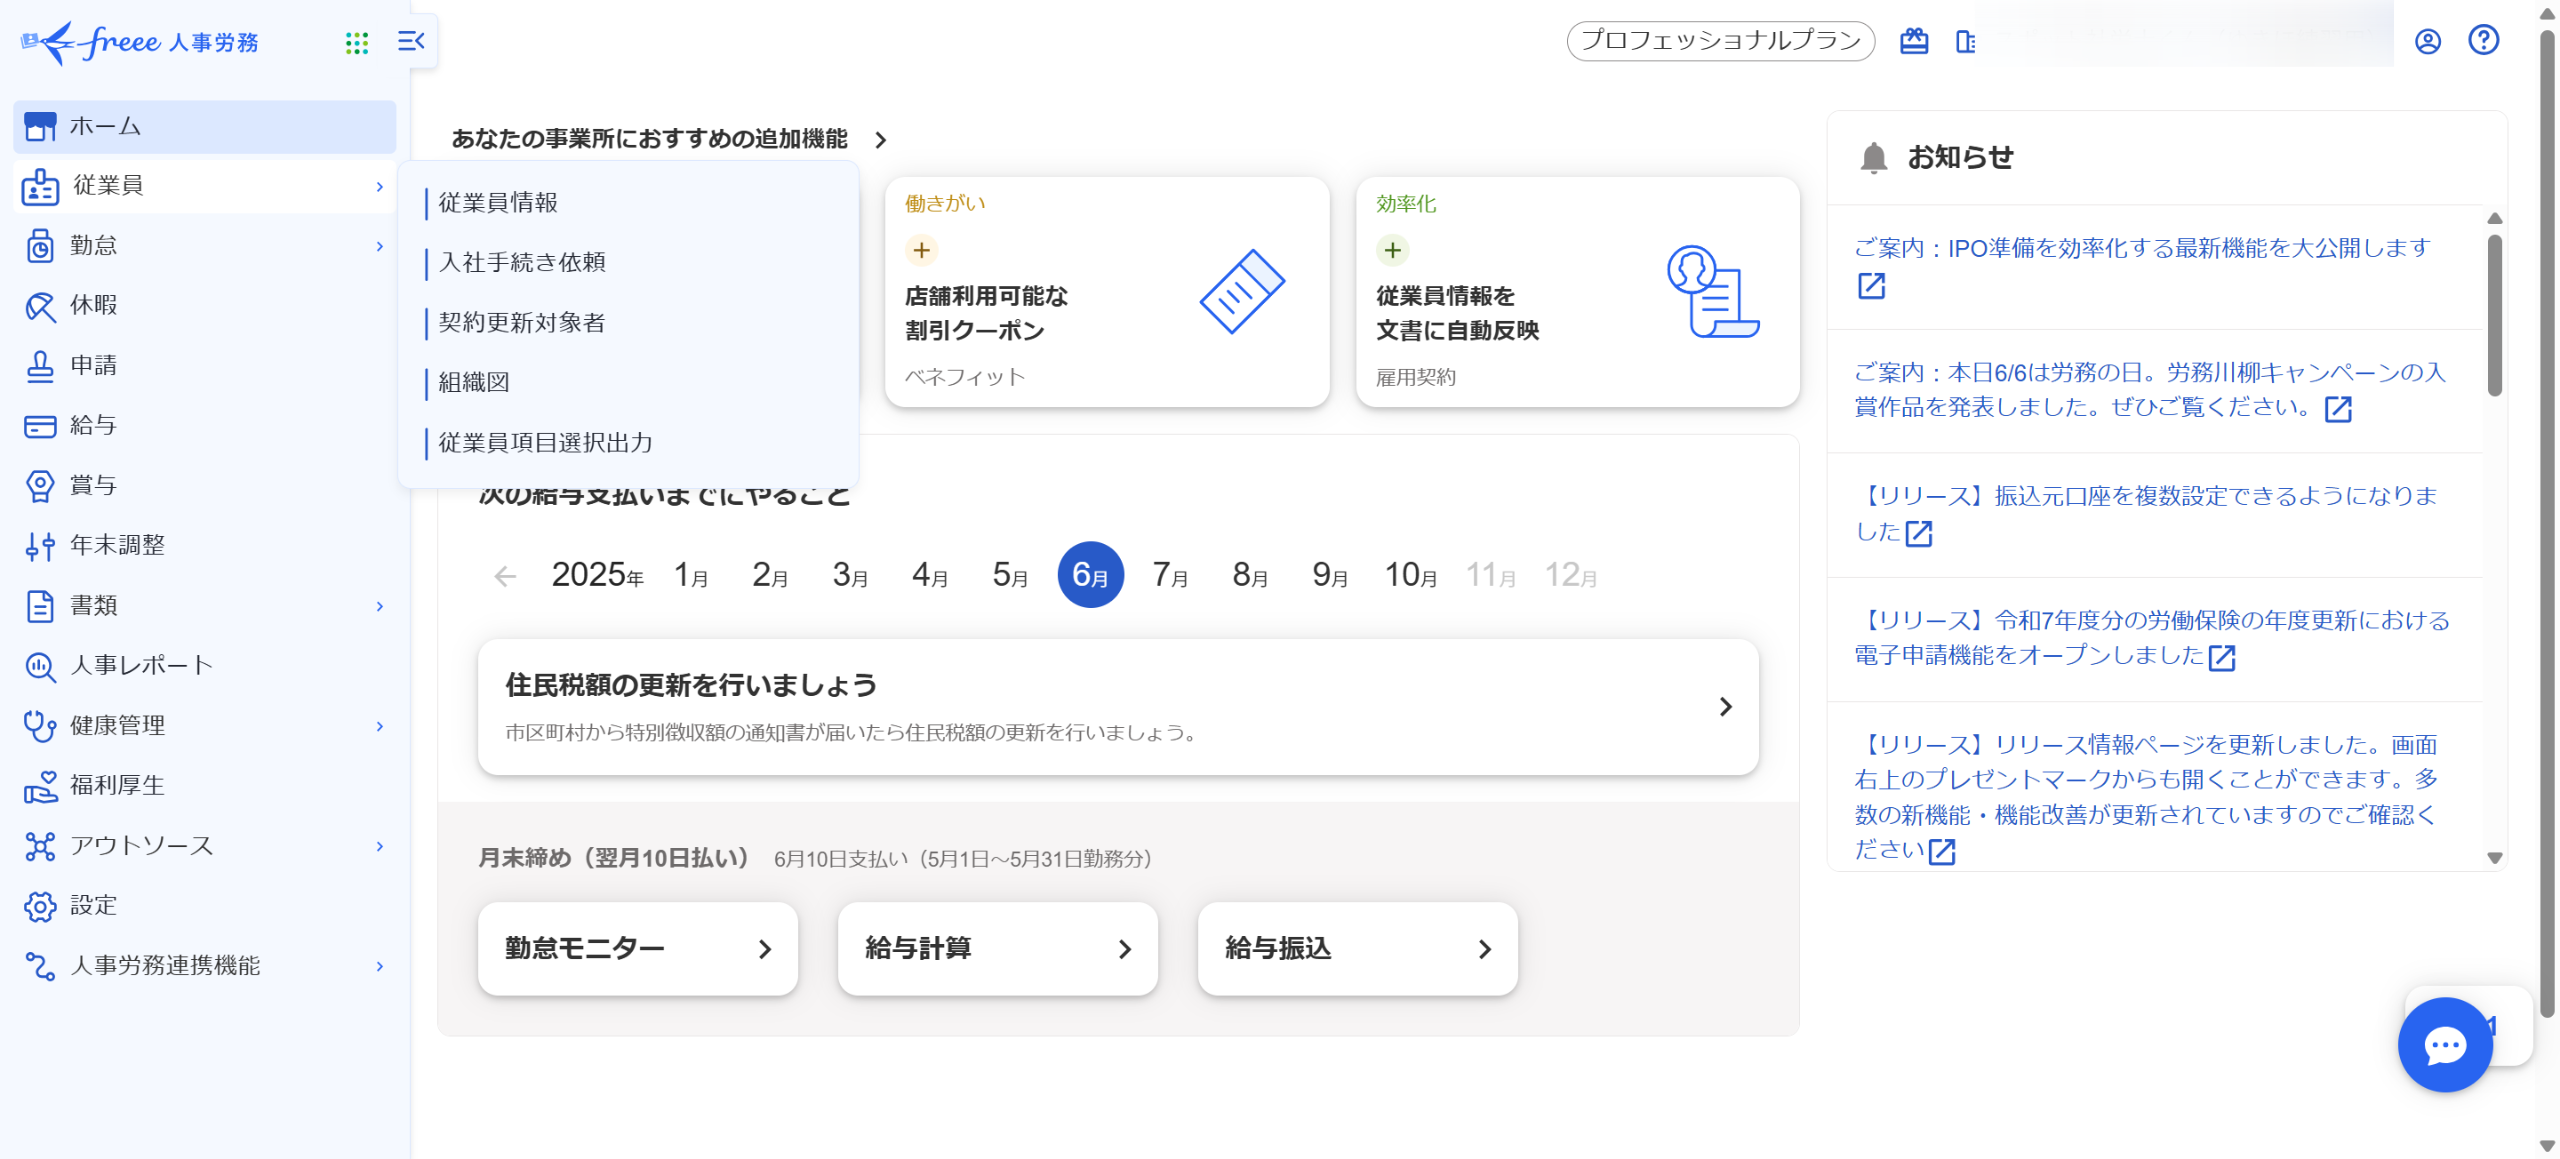
Task: Open the IPO準備 announcement link
Action: click(x=2141, y=248)
